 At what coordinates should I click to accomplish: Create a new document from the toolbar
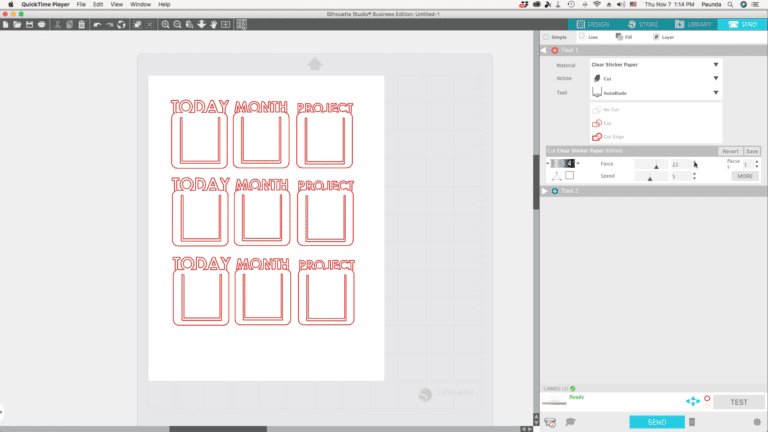coord(5,24)
